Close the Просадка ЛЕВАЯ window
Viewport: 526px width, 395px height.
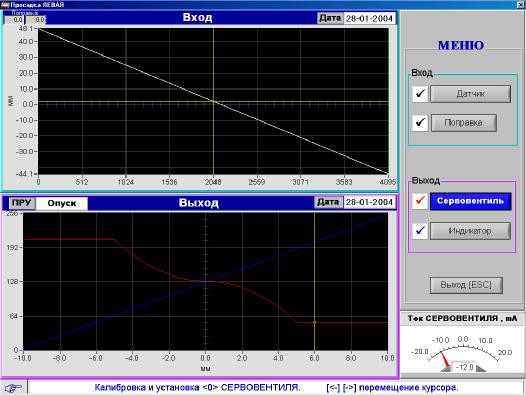coord(521,5)
